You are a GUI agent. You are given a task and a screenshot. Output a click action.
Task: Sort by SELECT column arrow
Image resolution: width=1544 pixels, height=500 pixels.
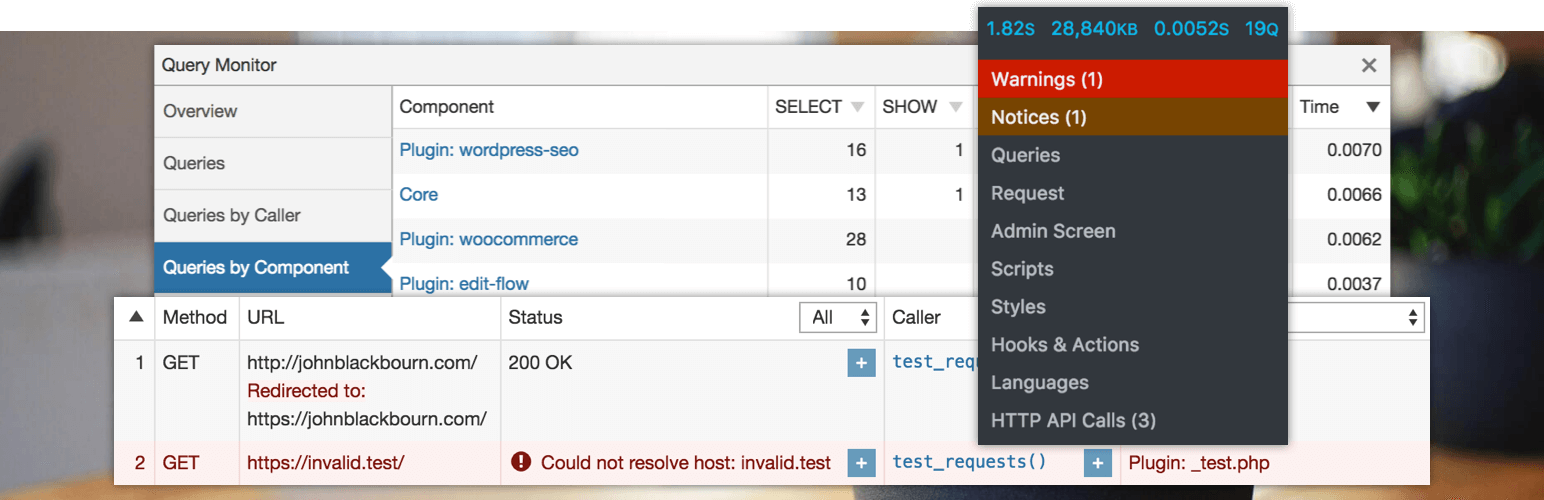tap(857, 108)
